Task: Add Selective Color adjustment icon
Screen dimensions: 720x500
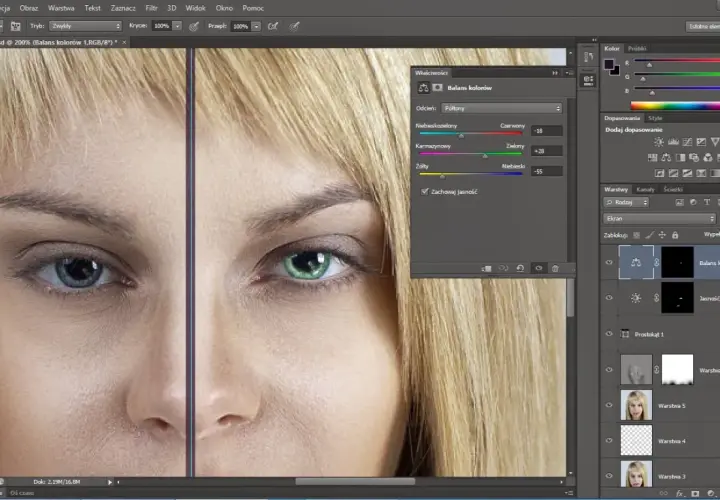Action: (701, 173)
